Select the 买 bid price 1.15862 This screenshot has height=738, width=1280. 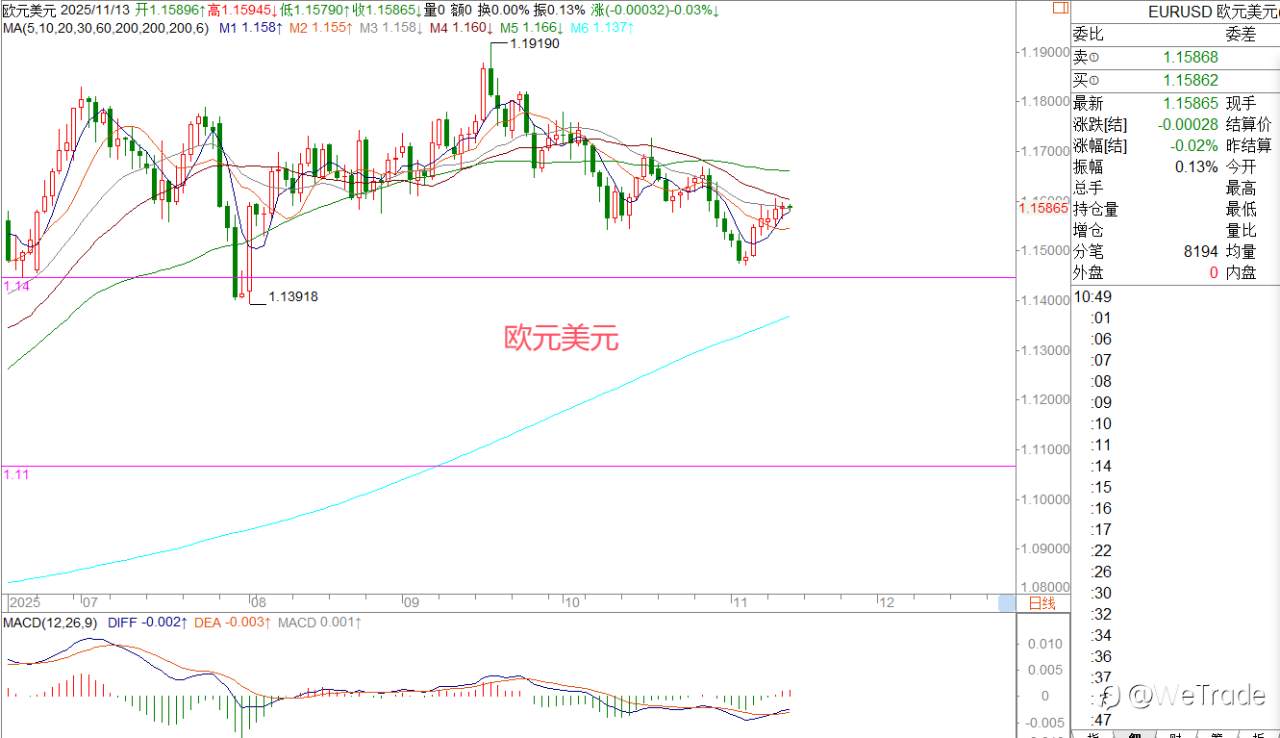point(1191,80)
